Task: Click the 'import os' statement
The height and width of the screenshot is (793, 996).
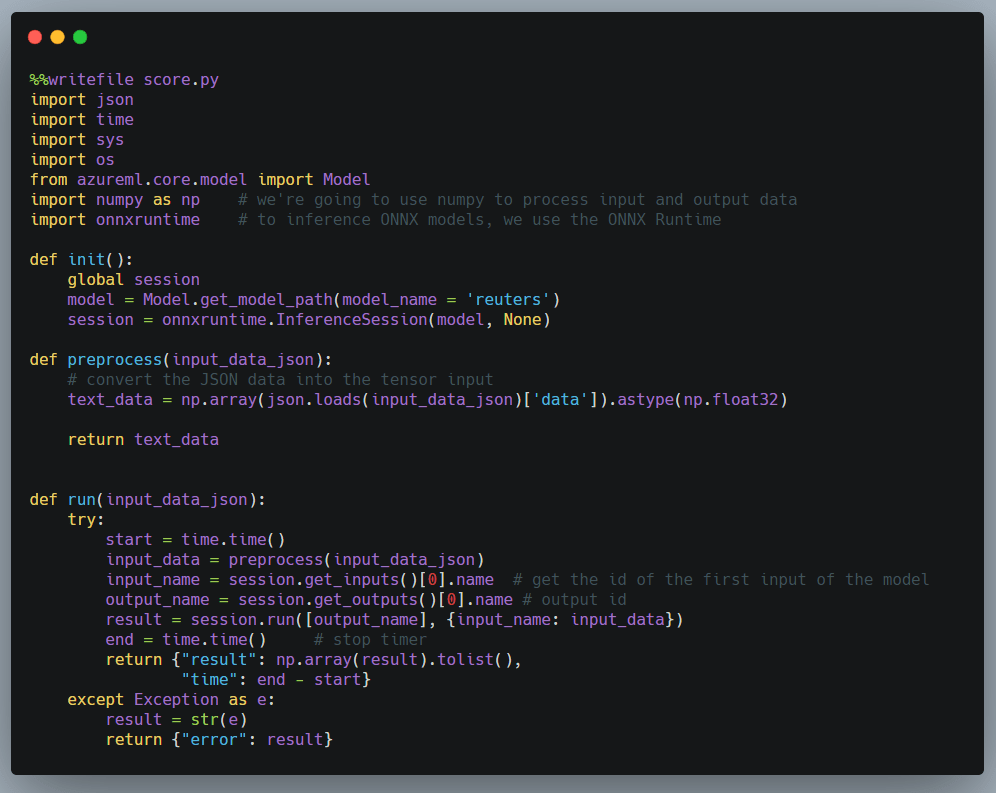Action: (72, 159)
